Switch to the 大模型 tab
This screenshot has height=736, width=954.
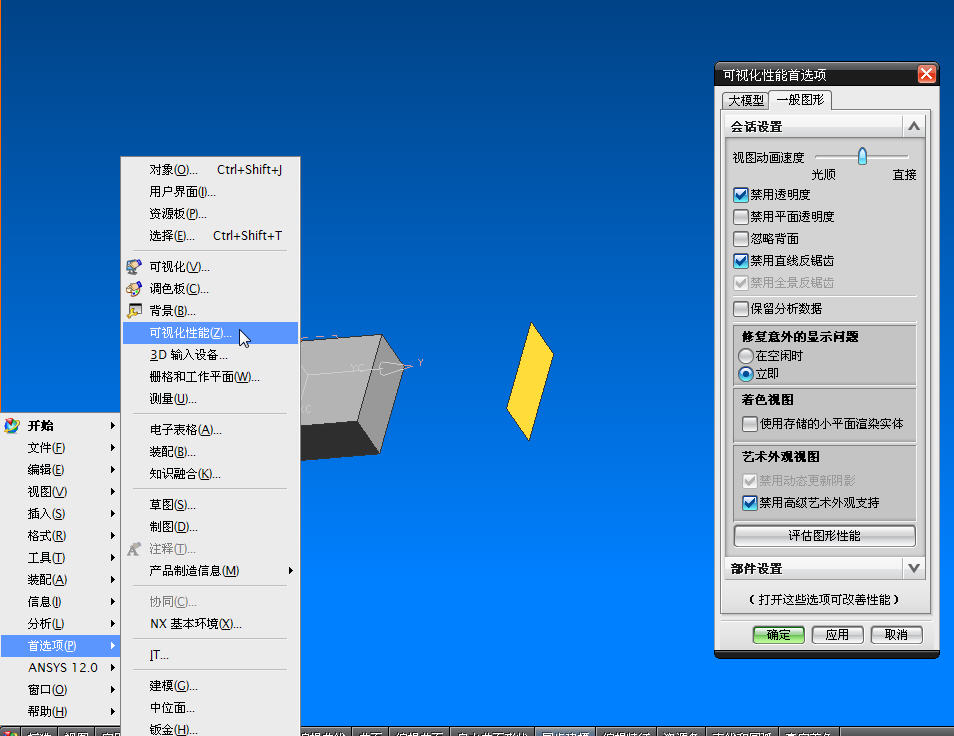[746, 100]
